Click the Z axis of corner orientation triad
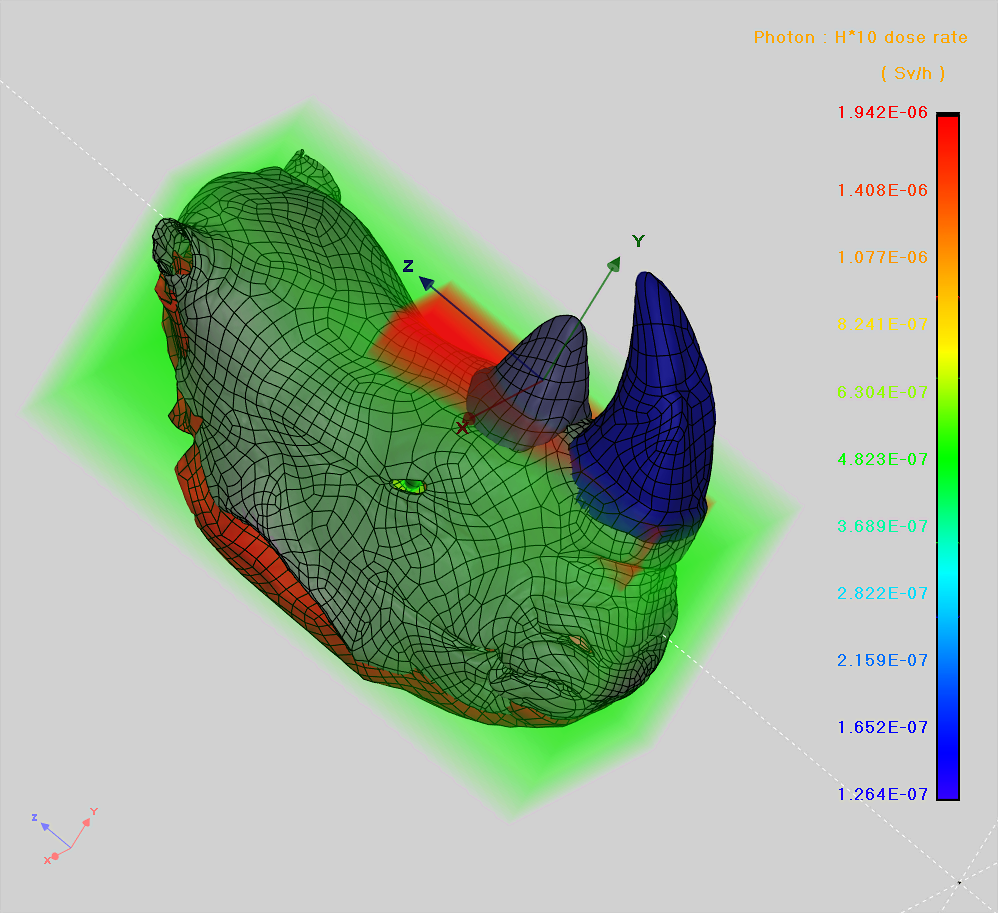The image size is (998, 913). (35, 818)
